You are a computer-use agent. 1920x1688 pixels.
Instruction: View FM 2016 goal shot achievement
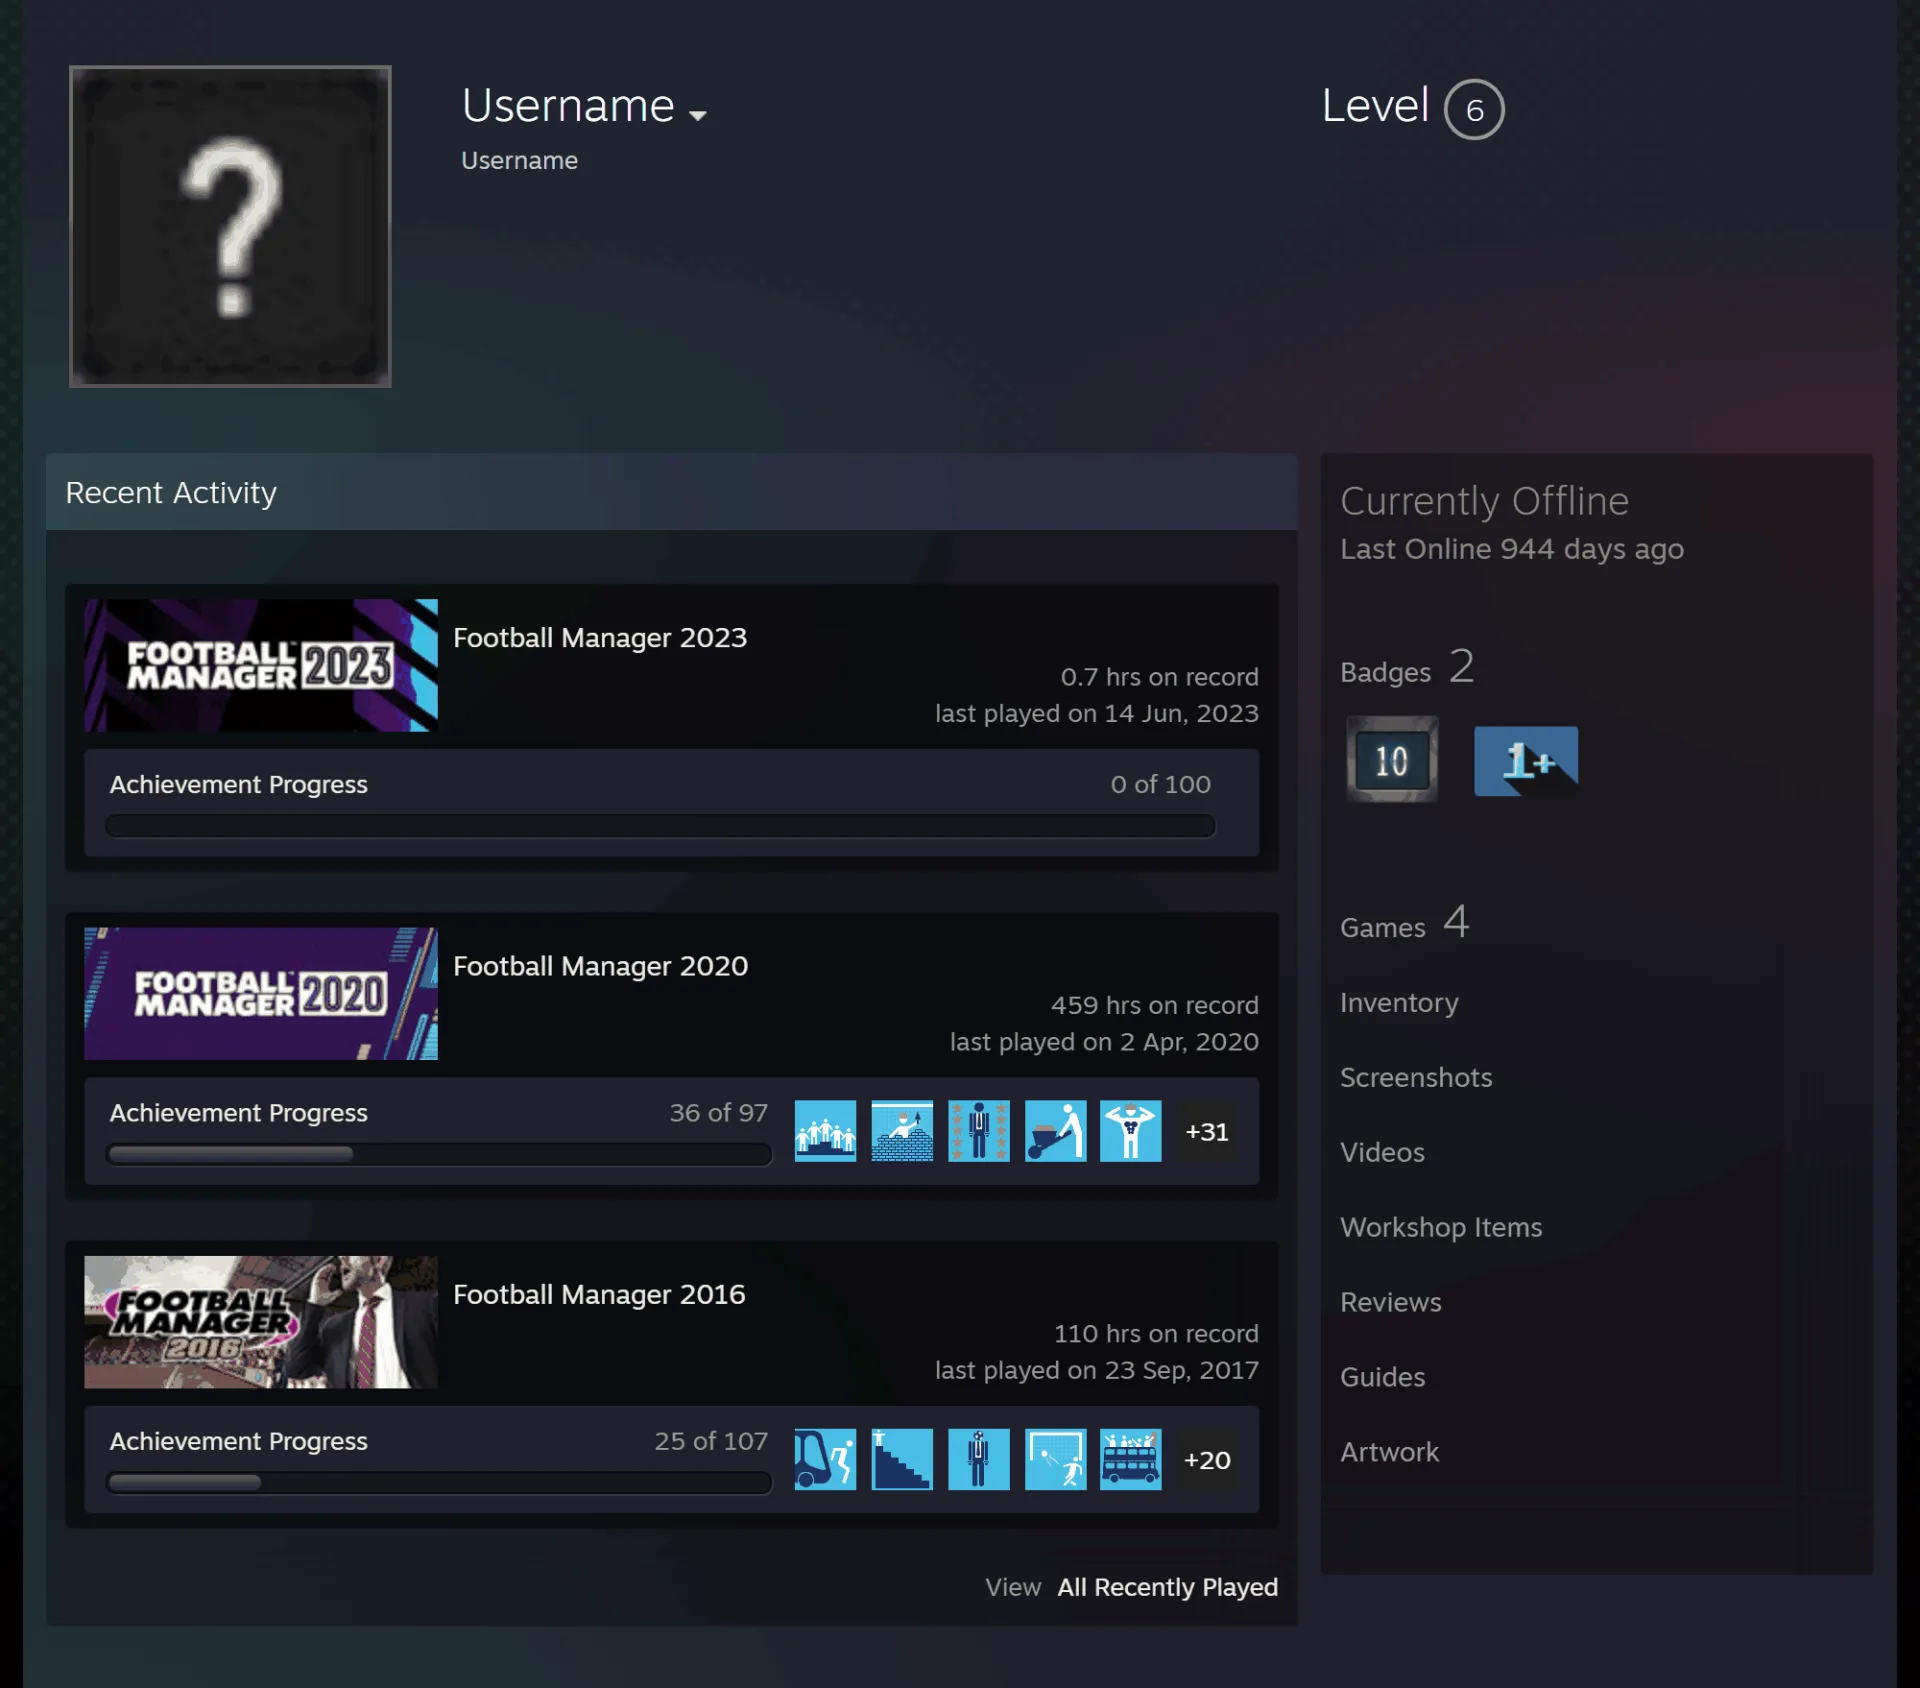(1055, 1459)
